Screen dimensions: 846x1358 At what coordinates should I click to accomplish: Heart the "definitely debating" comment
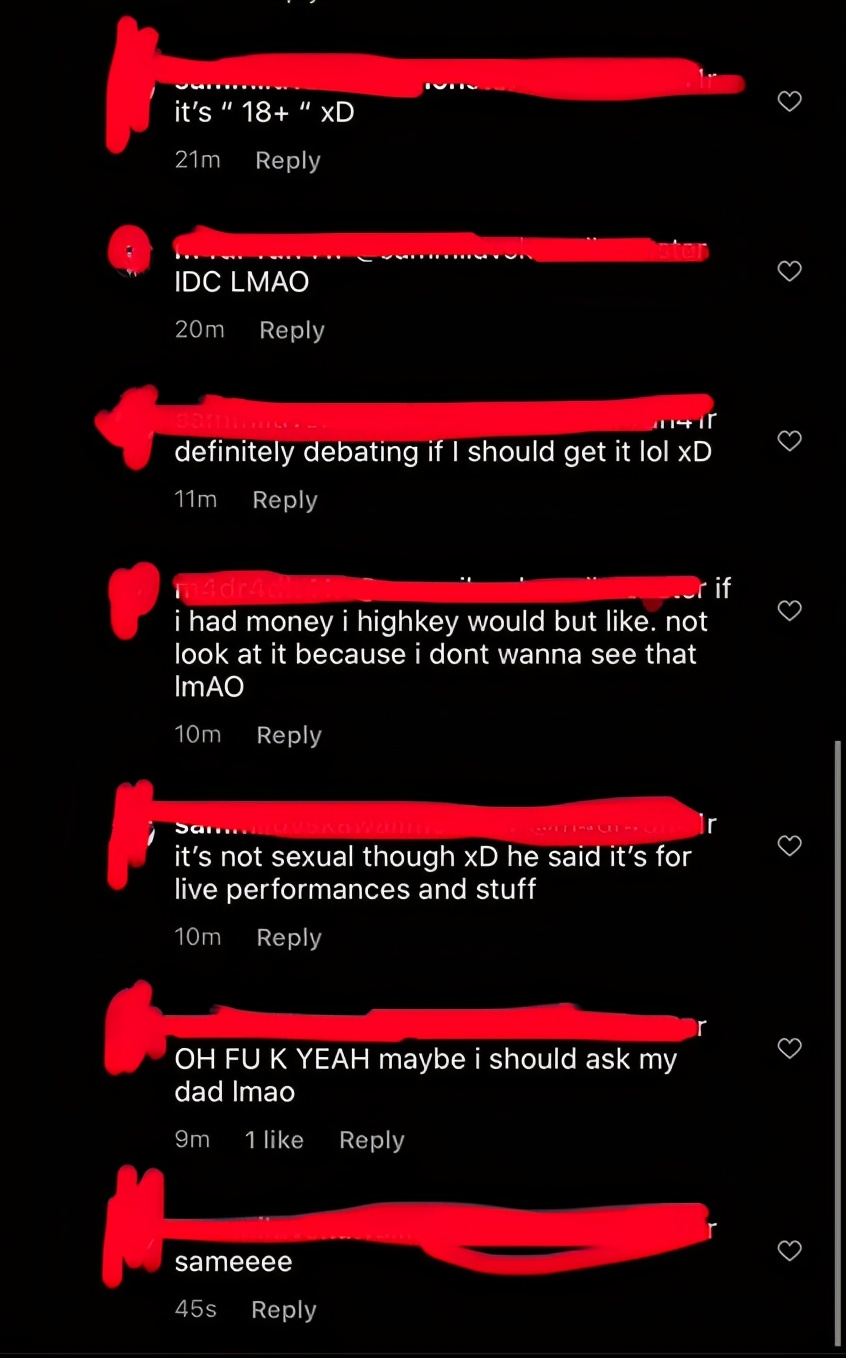pos(790,441)
